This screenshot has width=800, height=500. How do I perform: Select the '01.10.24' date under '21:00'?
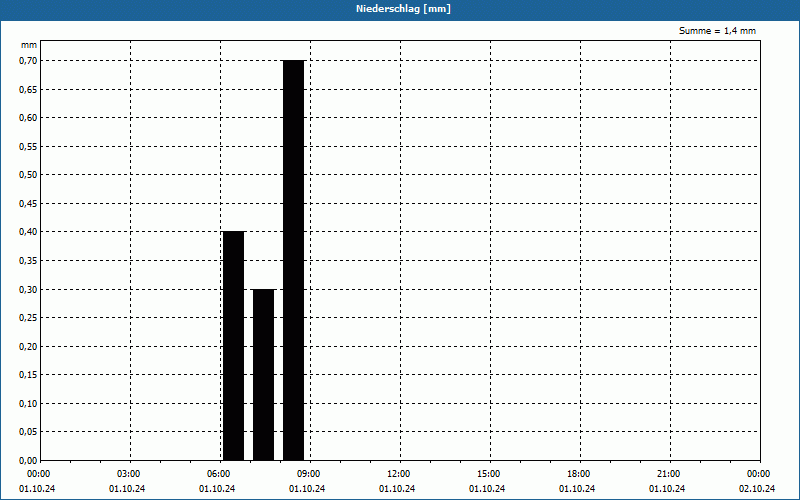(x=667, y=489)
